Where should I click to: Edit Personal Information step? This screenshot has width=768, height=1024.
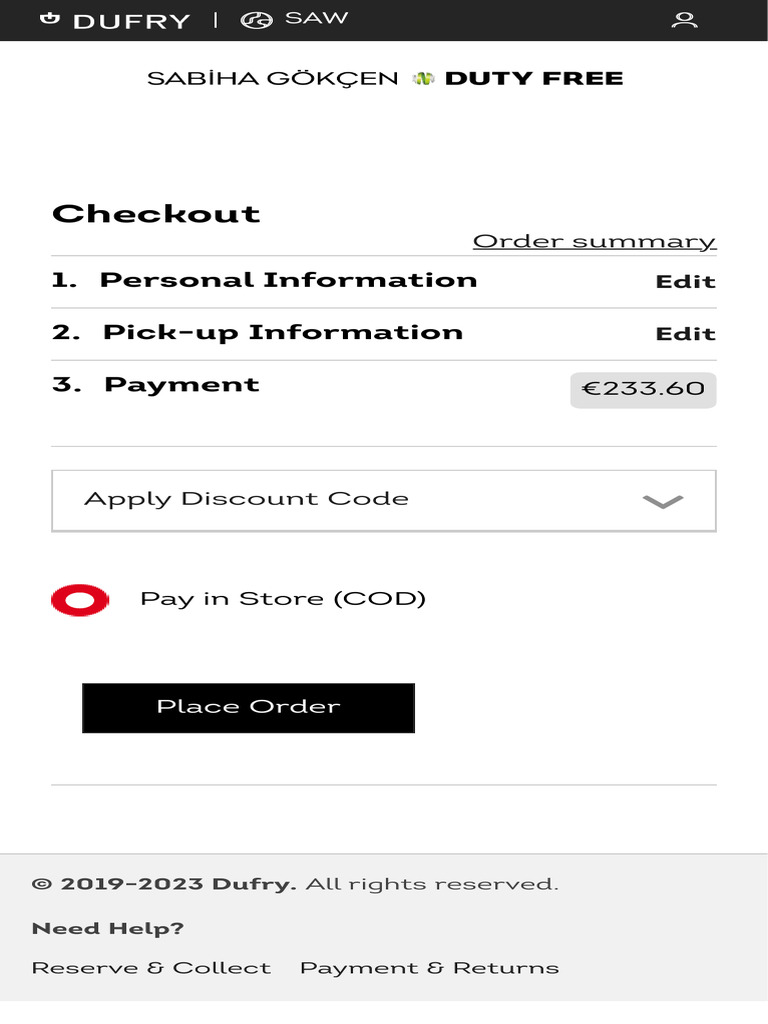(685, 282)
